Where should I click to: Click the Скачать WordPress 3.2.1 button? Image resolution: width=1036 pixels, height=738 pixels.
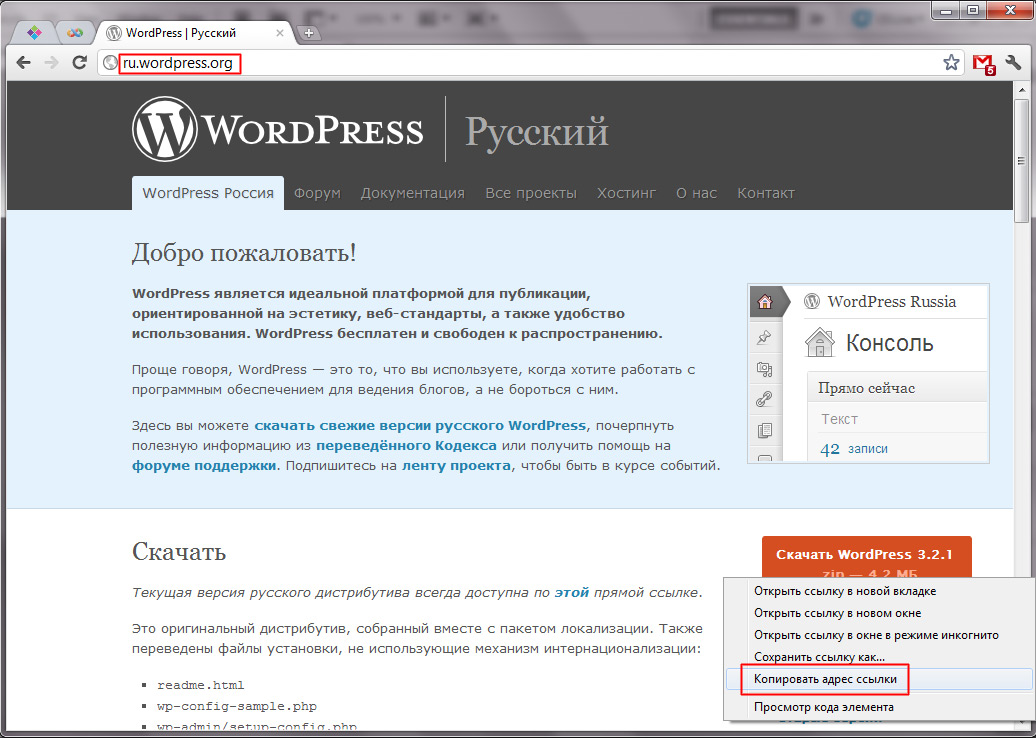click(866, 558)
